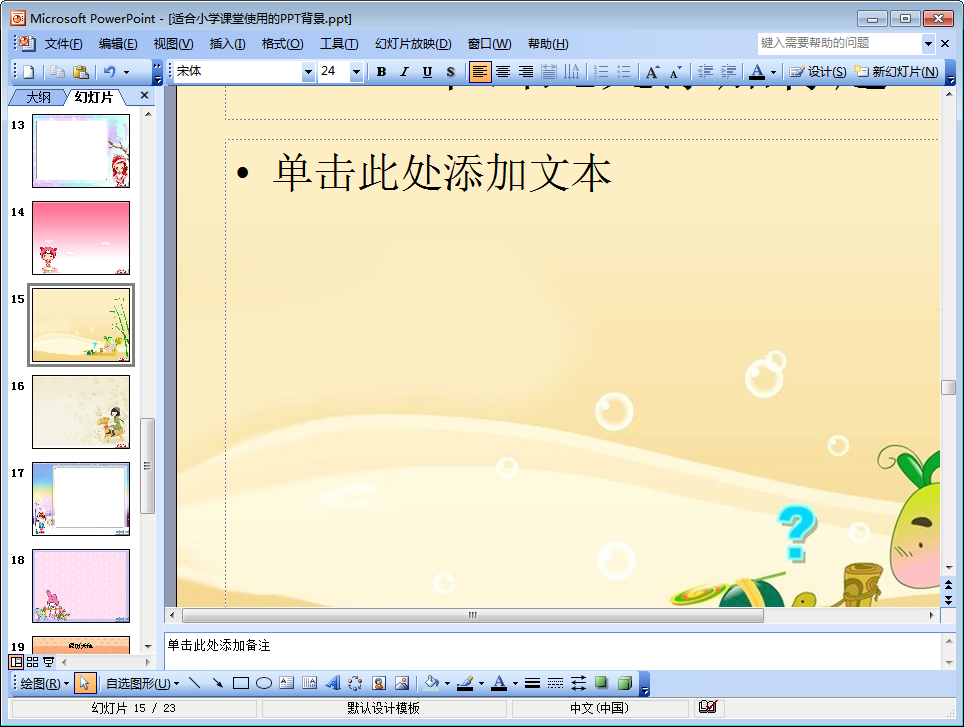This screenshot has height=727, width=964.
Task: Open the 文件(F) menu
Action: click(x=63, y=44)
